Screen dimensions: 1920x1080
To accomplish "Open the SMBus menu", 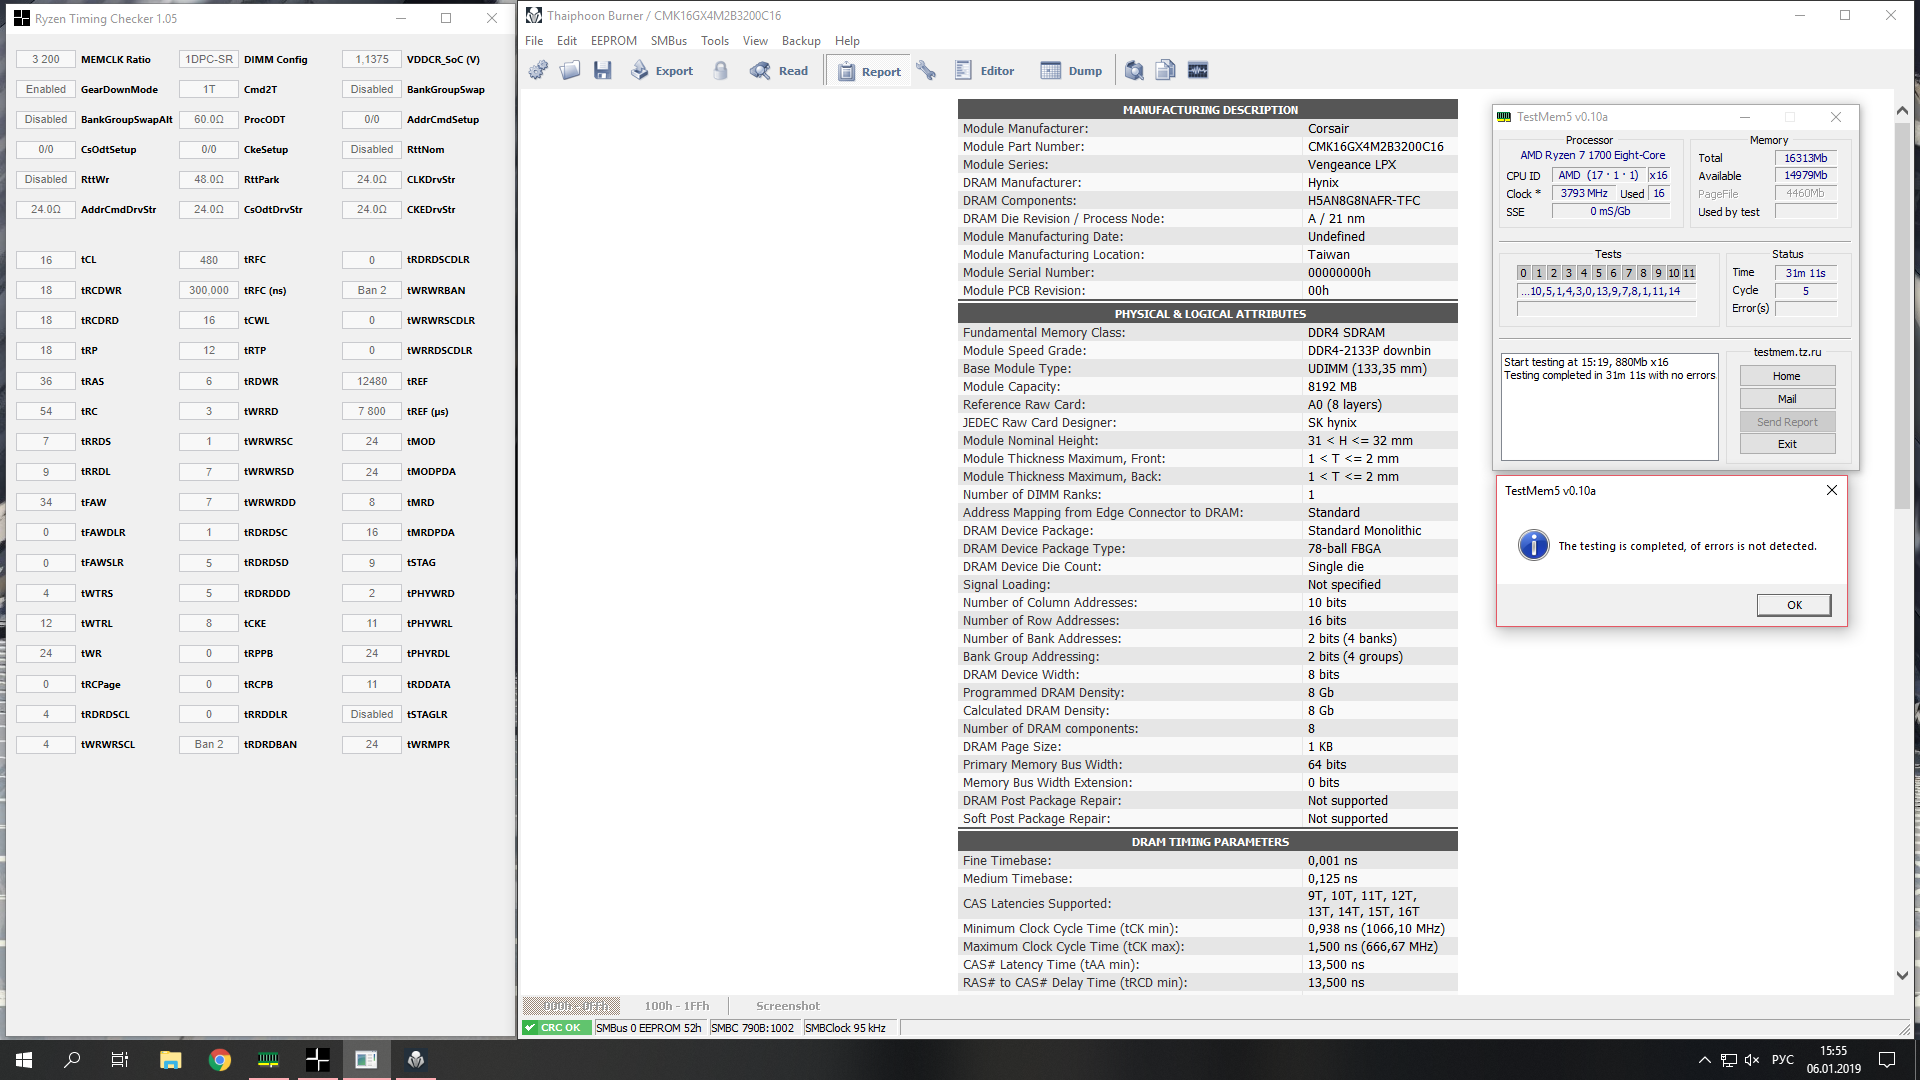I will click(668, 41).
